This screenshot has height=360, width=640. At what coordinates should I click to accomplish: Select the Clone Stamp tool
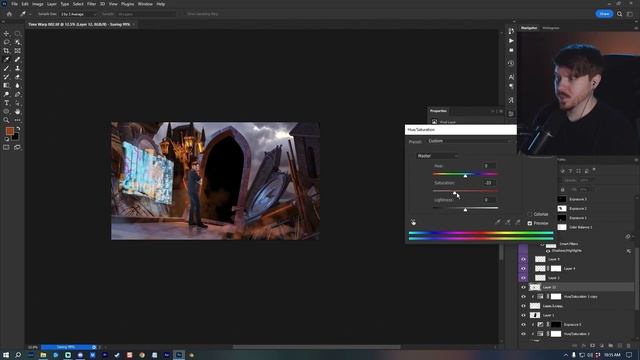(x=18, y=68)
